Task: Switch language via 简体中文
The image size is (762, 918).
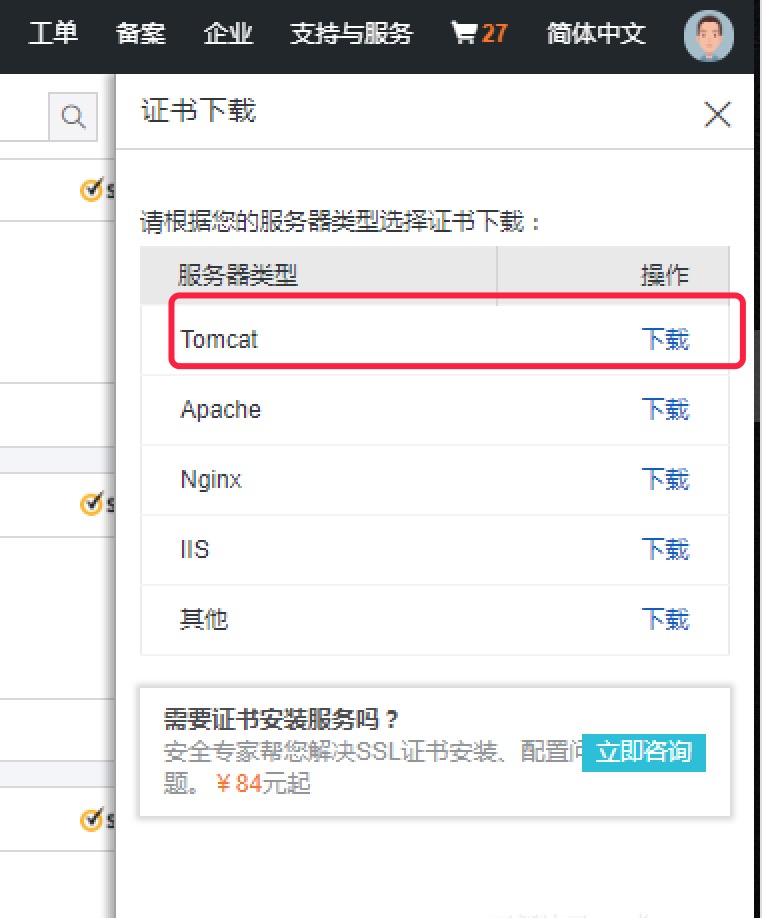Action: coord(596,33)
